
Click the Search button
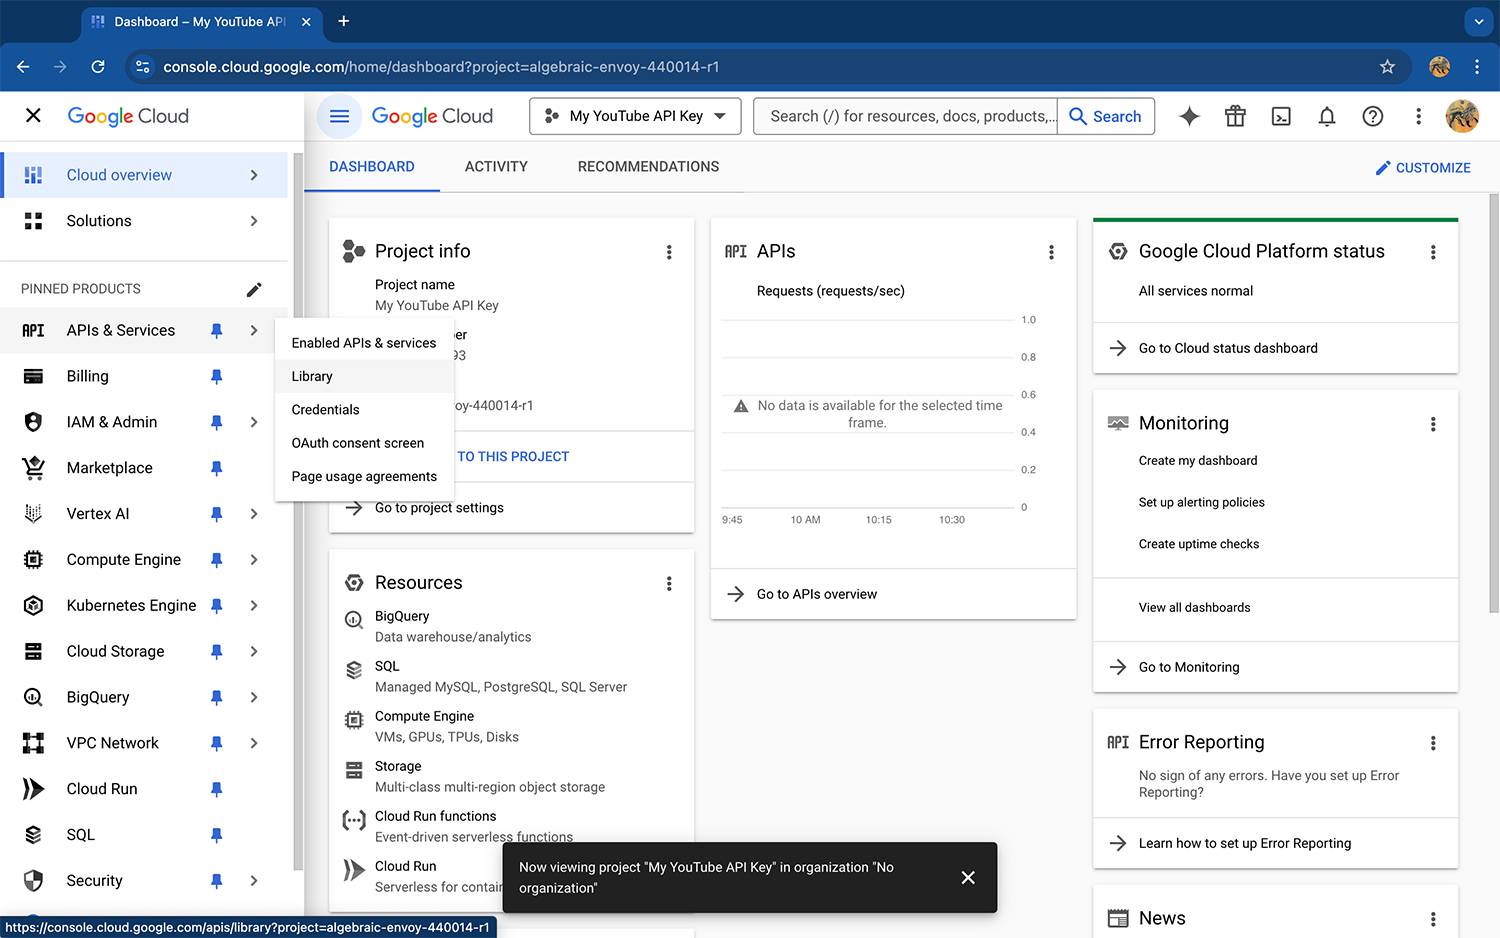click(x=1106, y=116)
